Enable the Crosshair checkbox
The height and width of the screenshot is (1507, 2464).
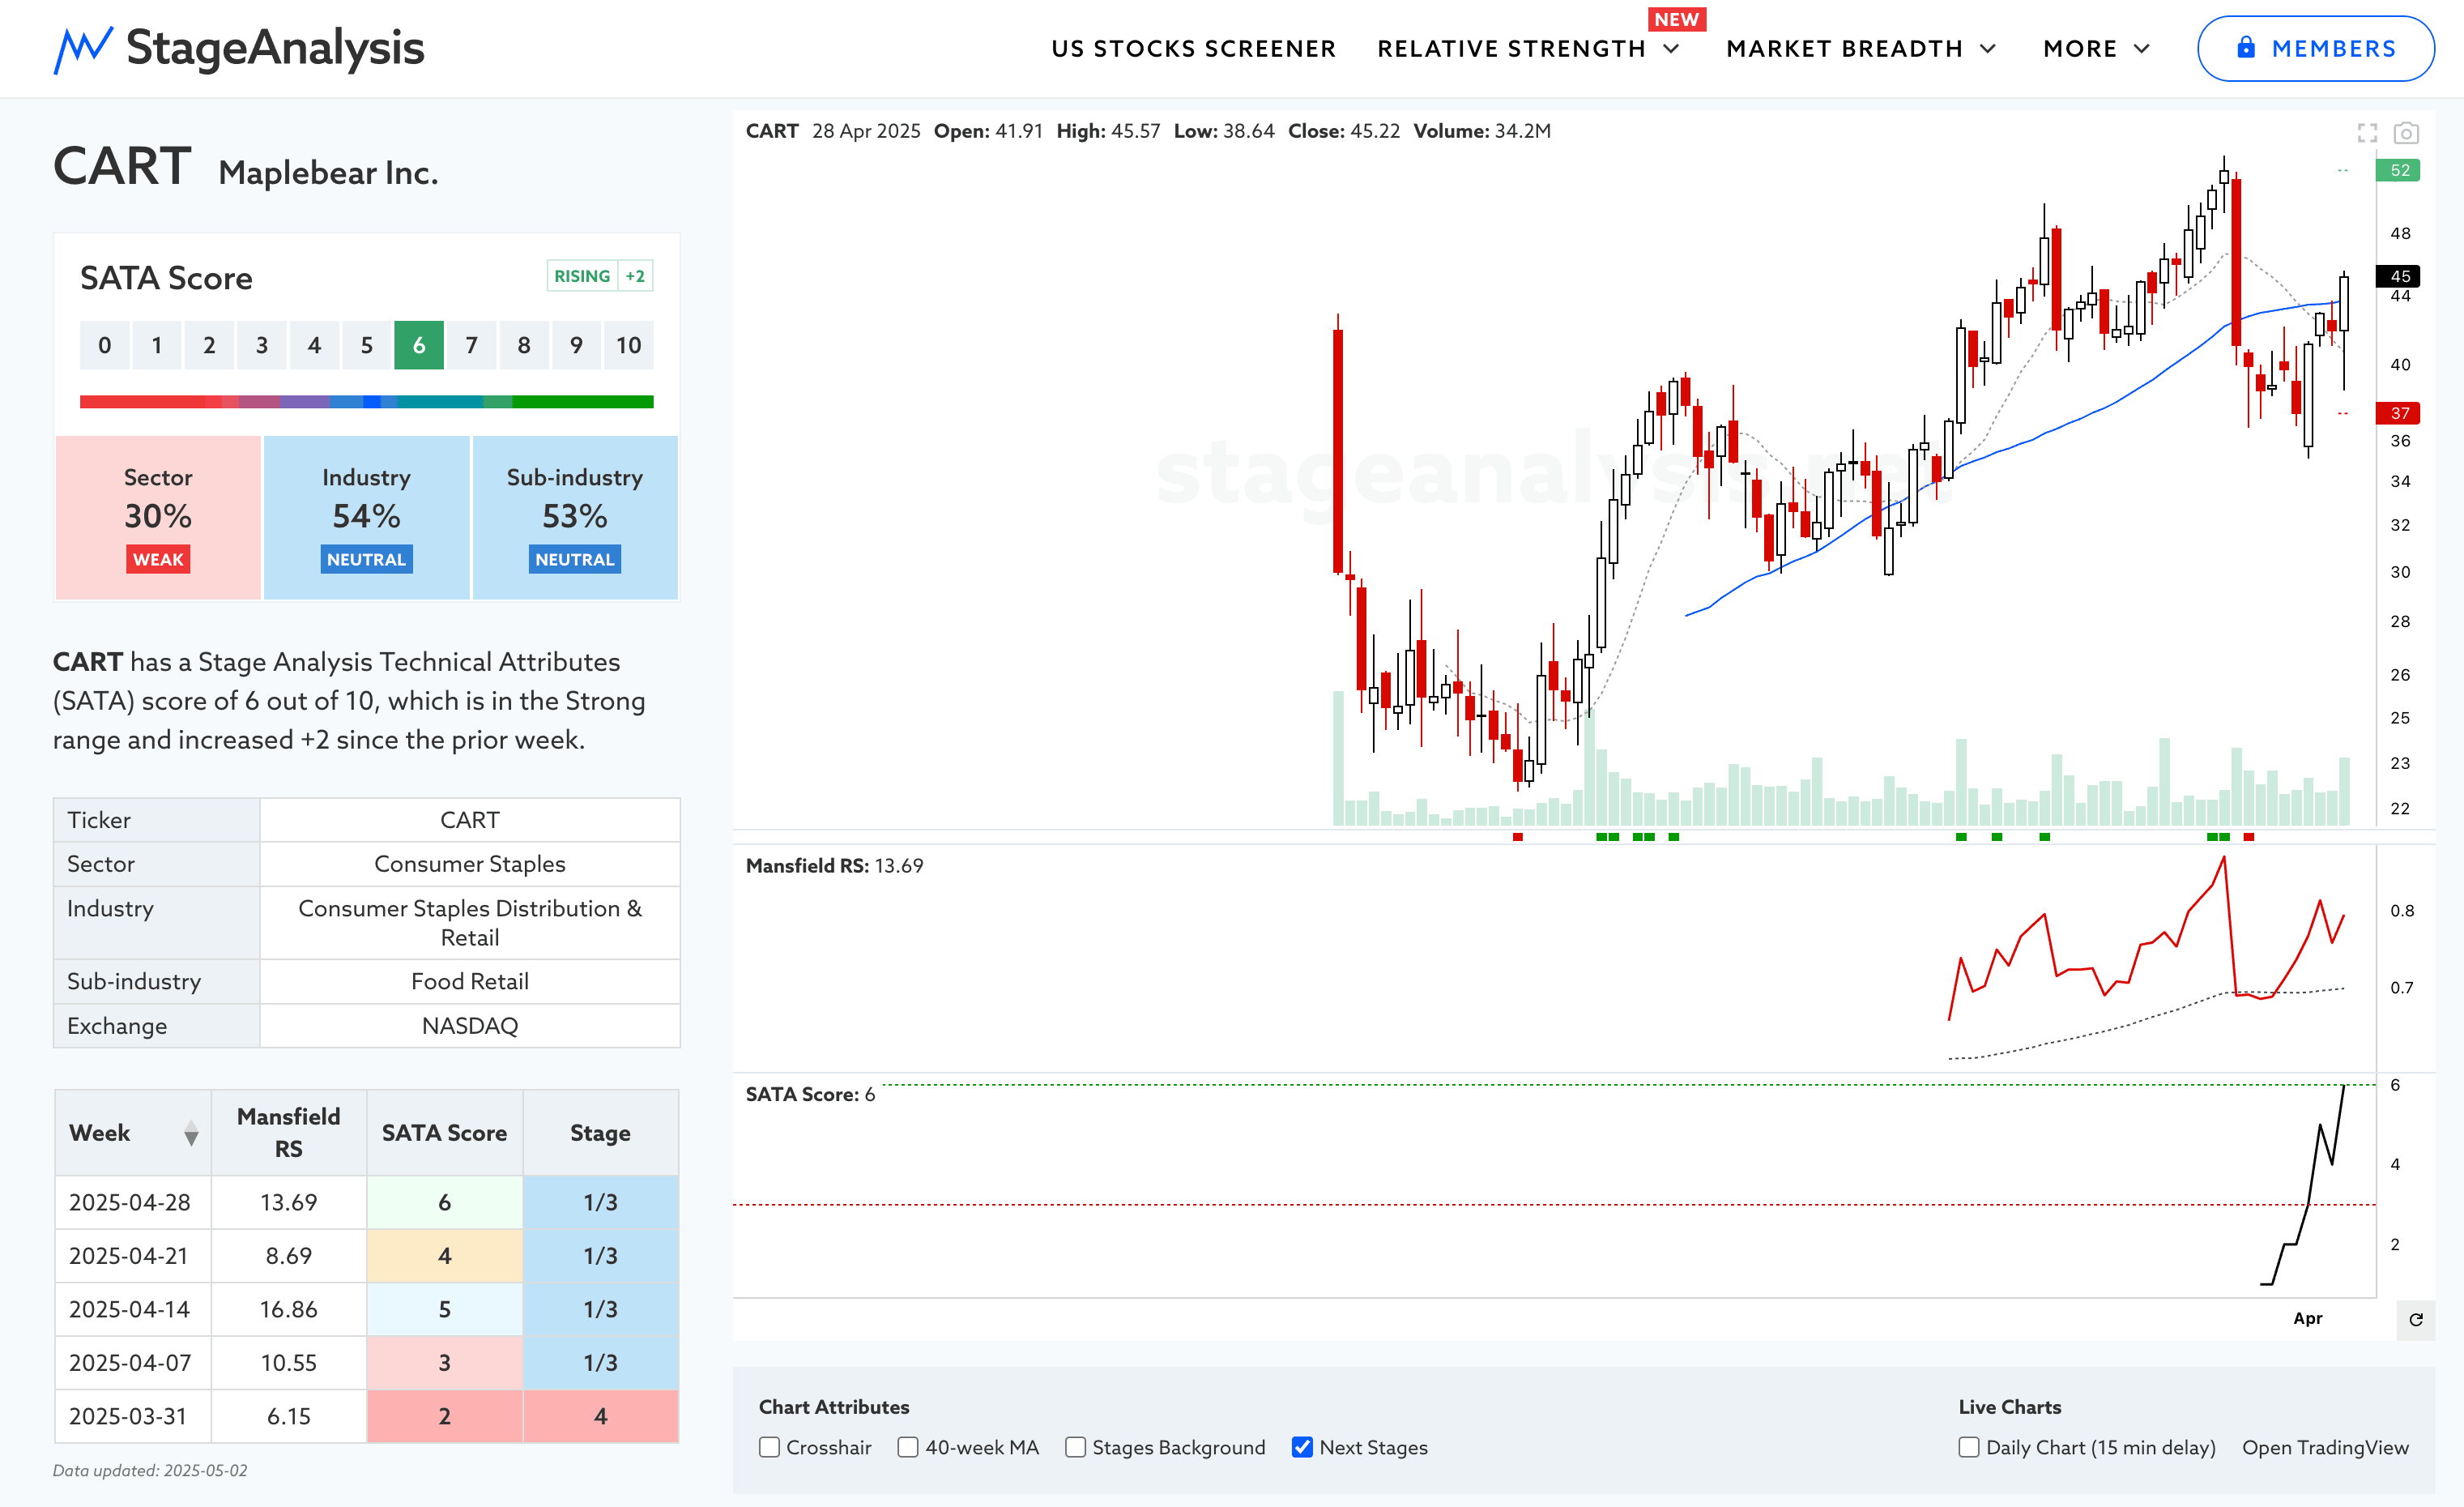click(x=769, y=1447)
